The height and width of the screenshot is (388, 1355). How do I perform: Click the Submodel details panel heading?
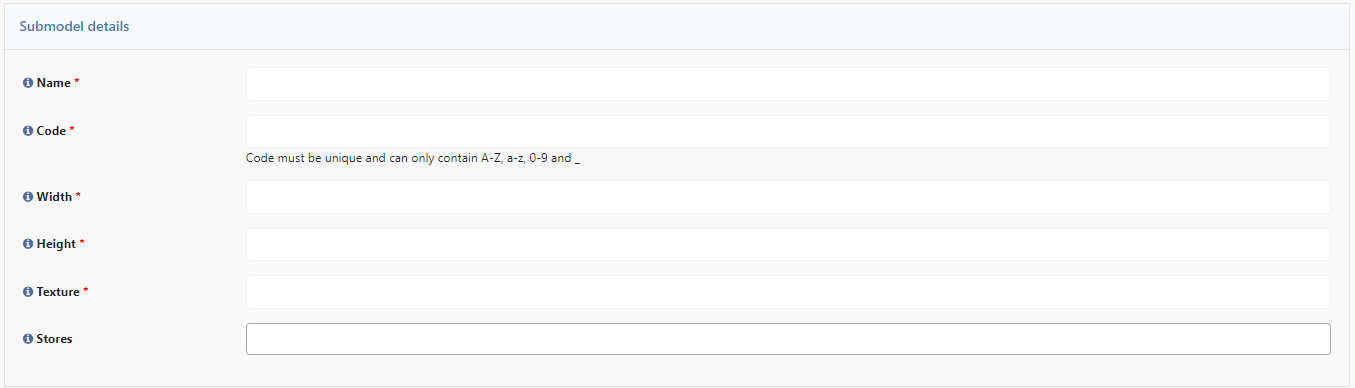click(x=74, y=26)
